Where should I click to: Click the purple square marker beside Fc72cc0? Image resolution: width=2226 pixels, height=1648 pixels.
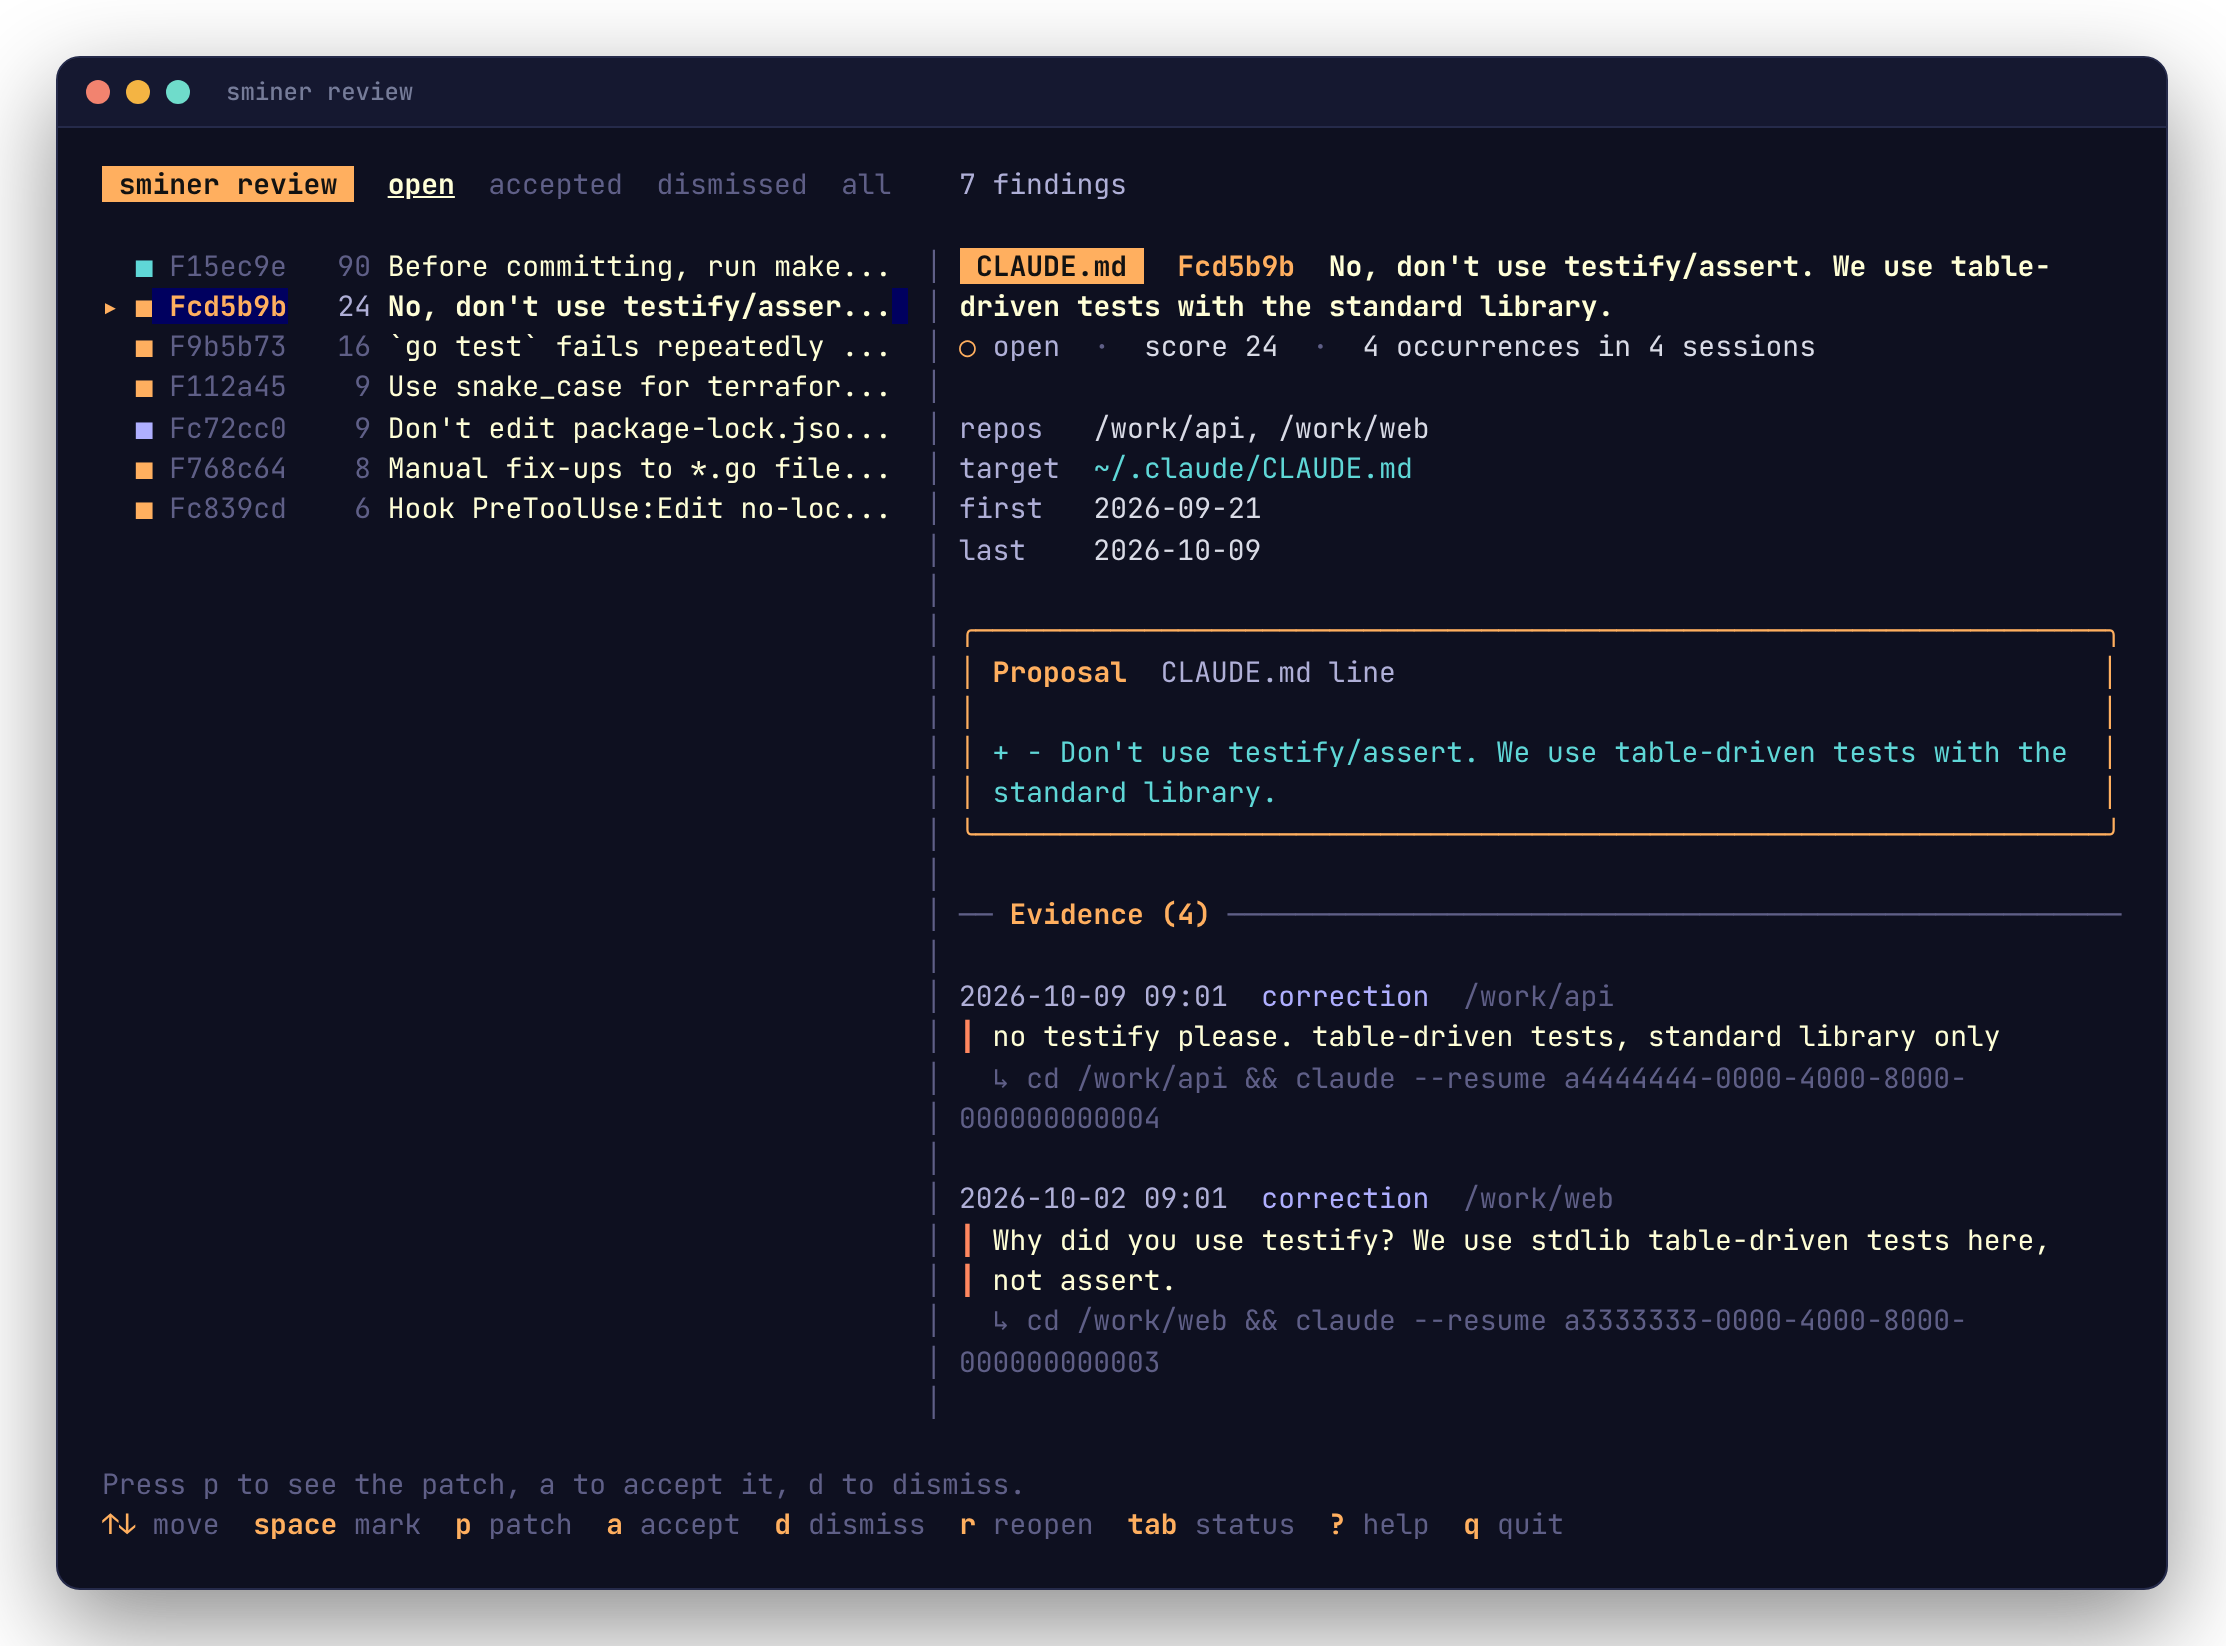pos(144,430)
